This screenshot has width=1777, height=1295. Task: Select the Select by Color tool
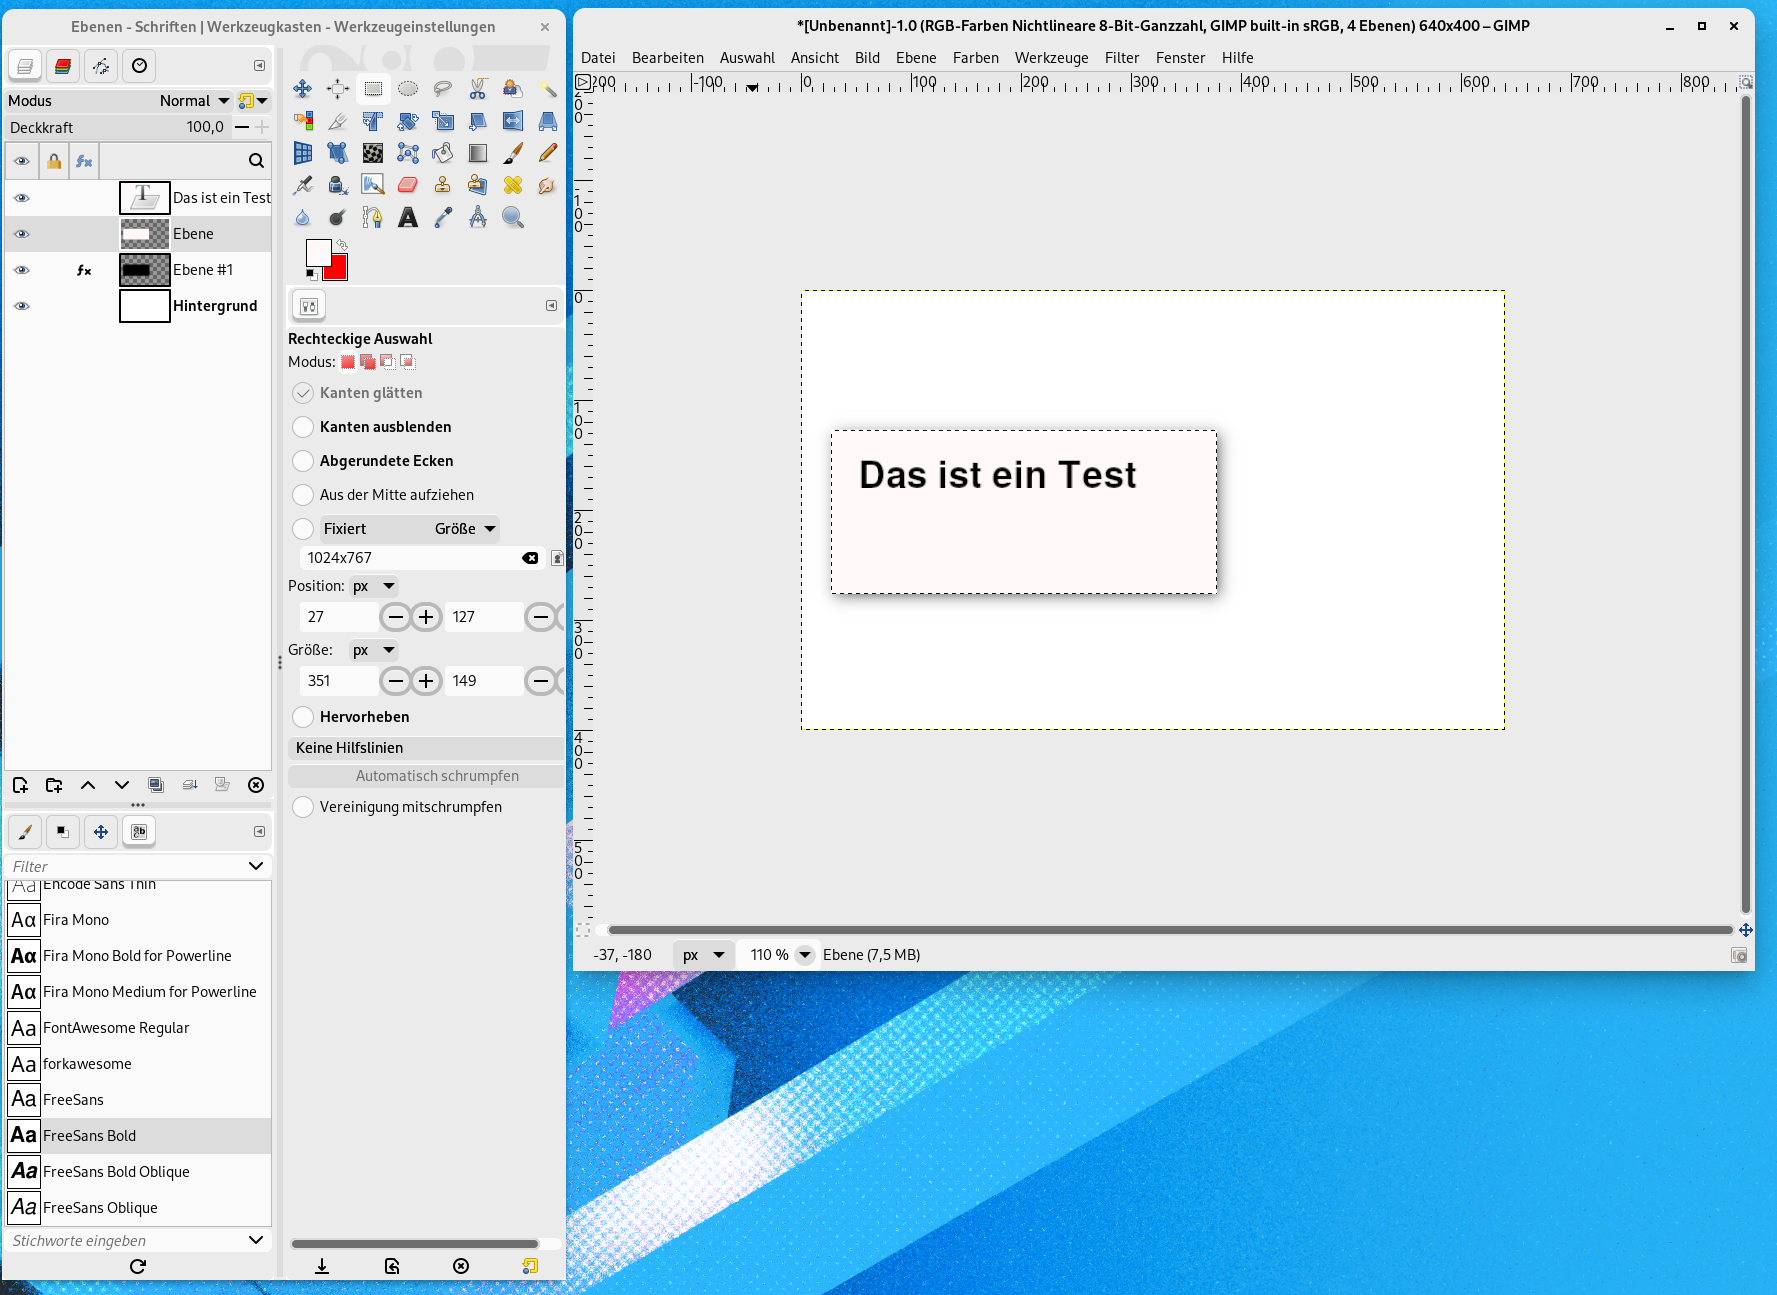point(302,121)
